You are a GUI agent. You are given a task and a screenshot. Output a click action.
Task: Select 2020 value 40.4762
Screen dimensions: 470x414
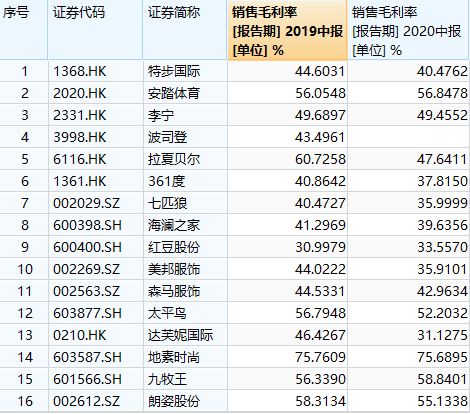point(442,71)
